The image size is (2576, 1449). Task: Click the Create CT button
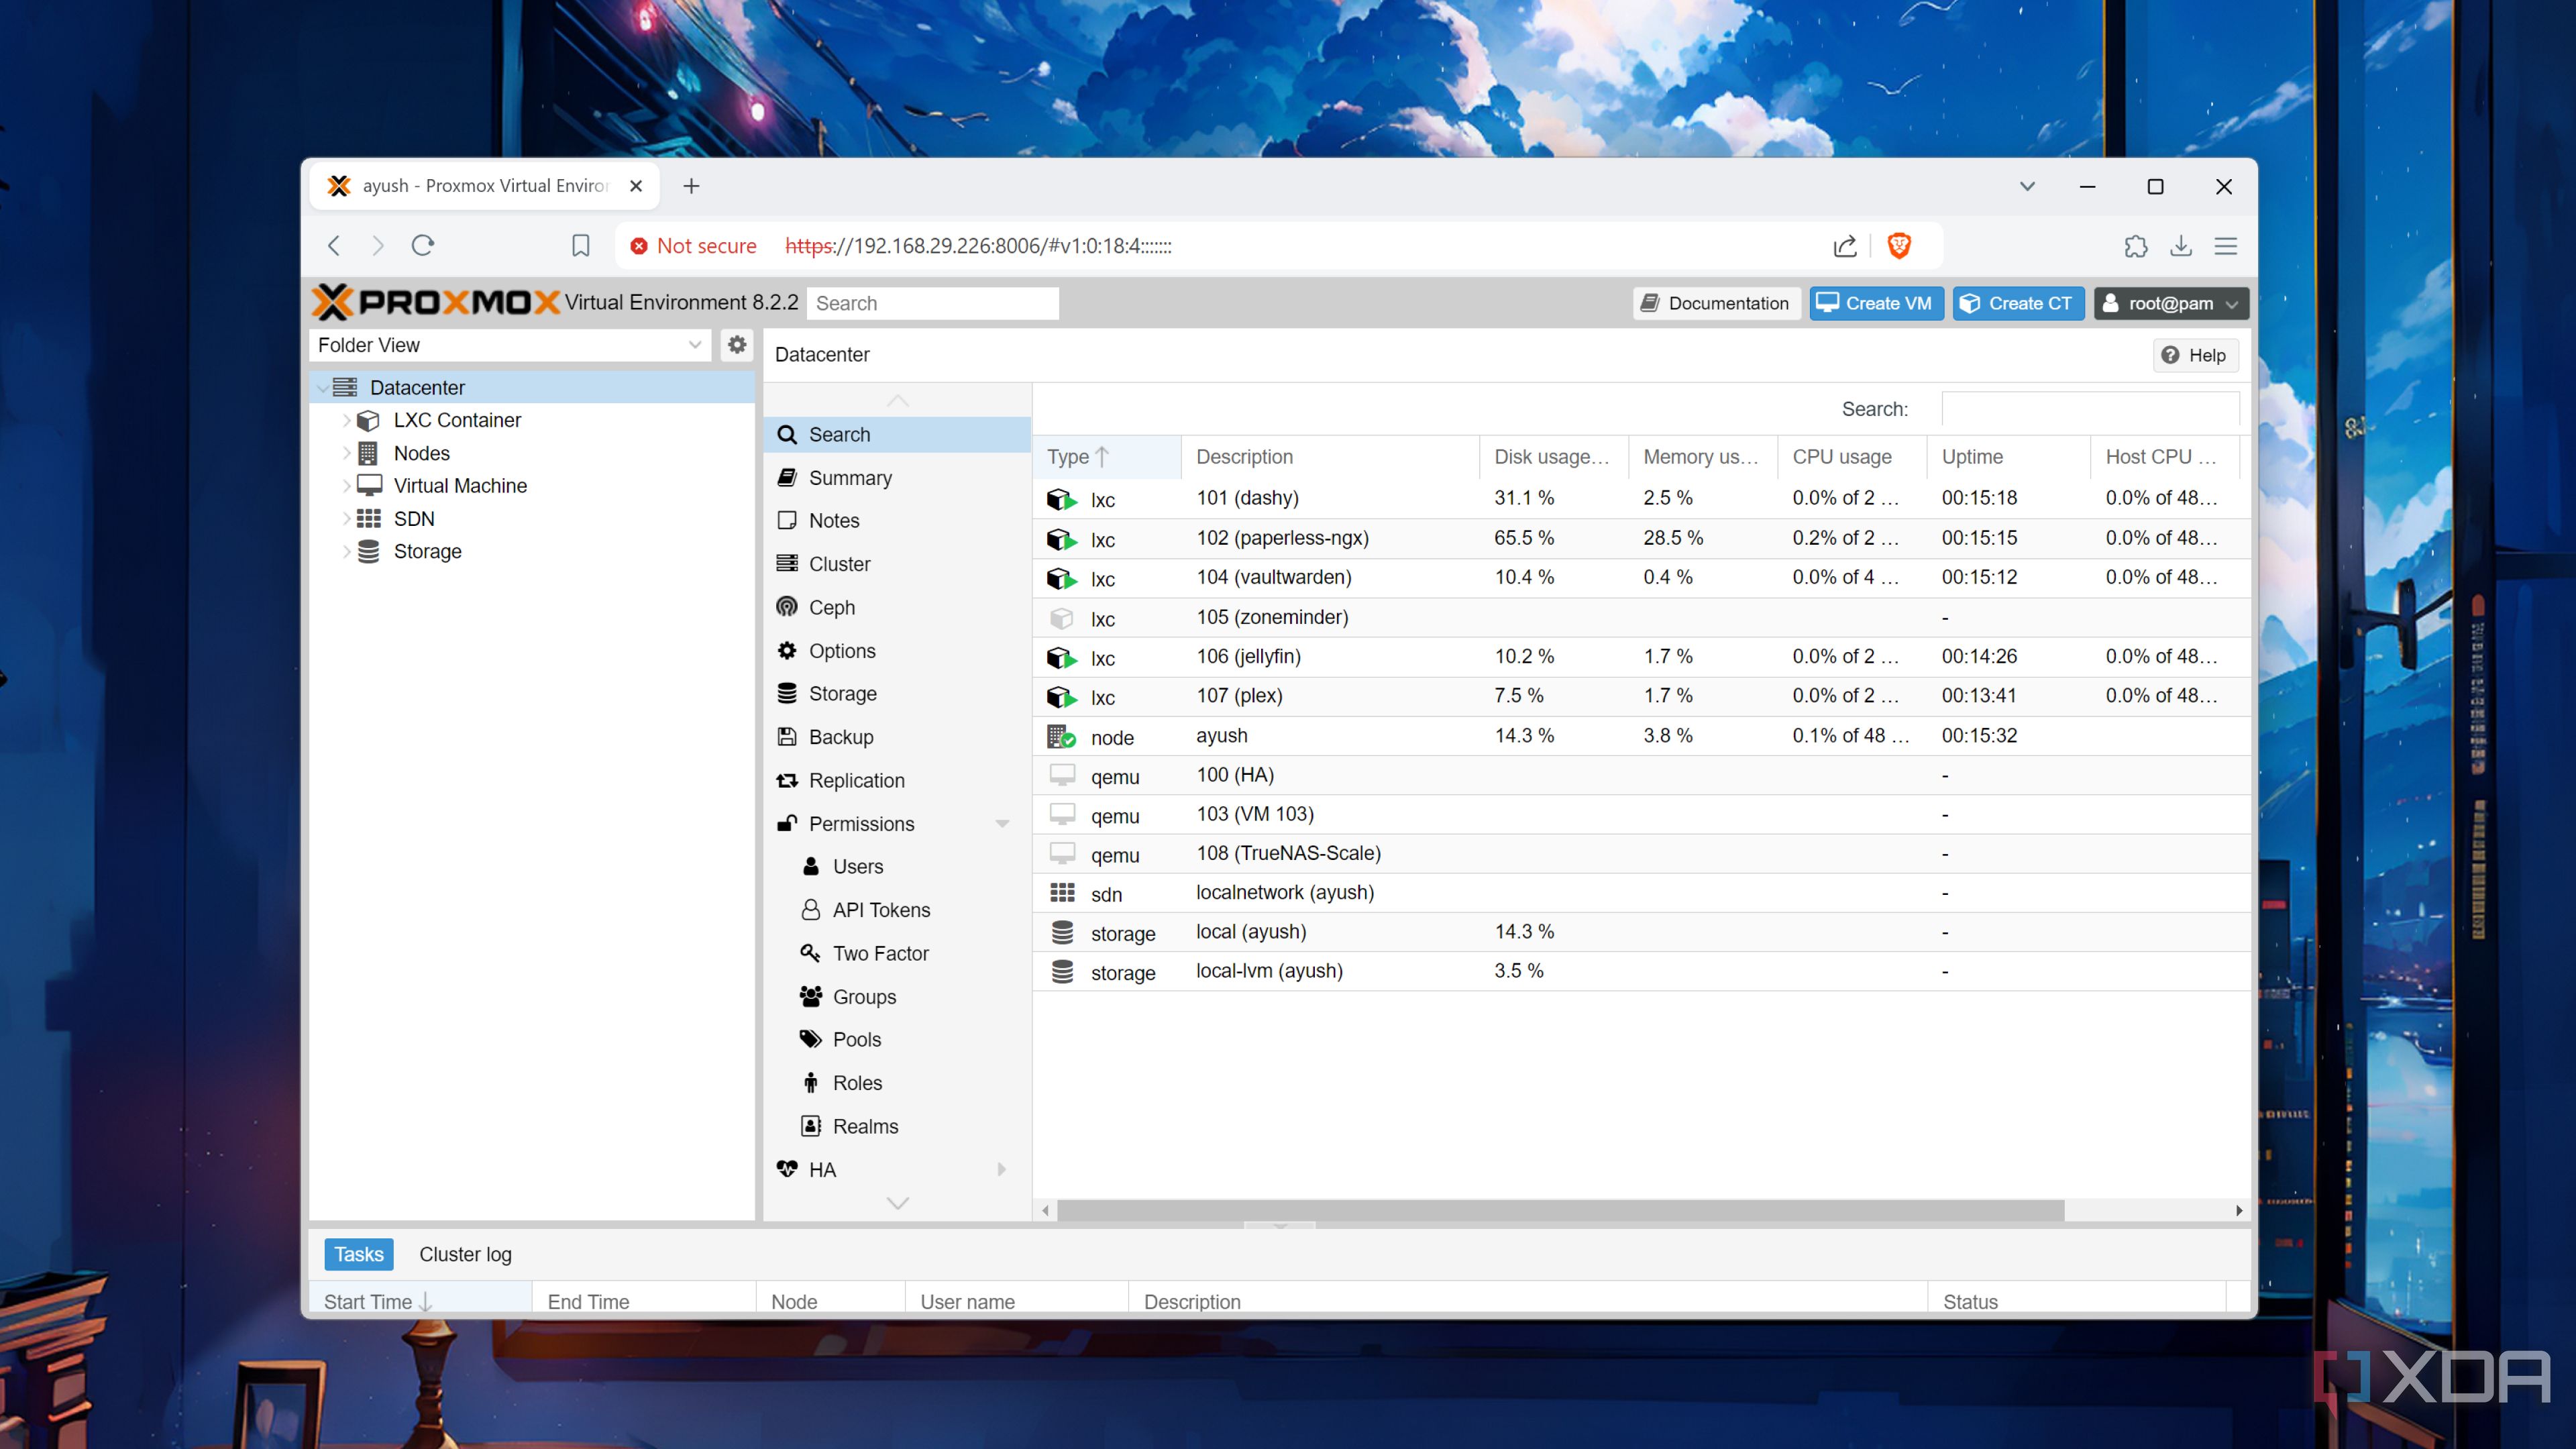pyautogui.click(x=2017, y=303)
